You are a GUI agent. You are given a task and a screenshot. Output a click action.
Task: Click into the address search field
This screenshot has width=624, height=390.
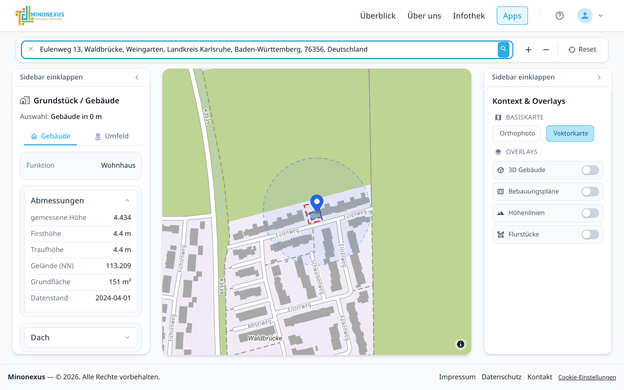pyautogui.click(x=267, y=49)
